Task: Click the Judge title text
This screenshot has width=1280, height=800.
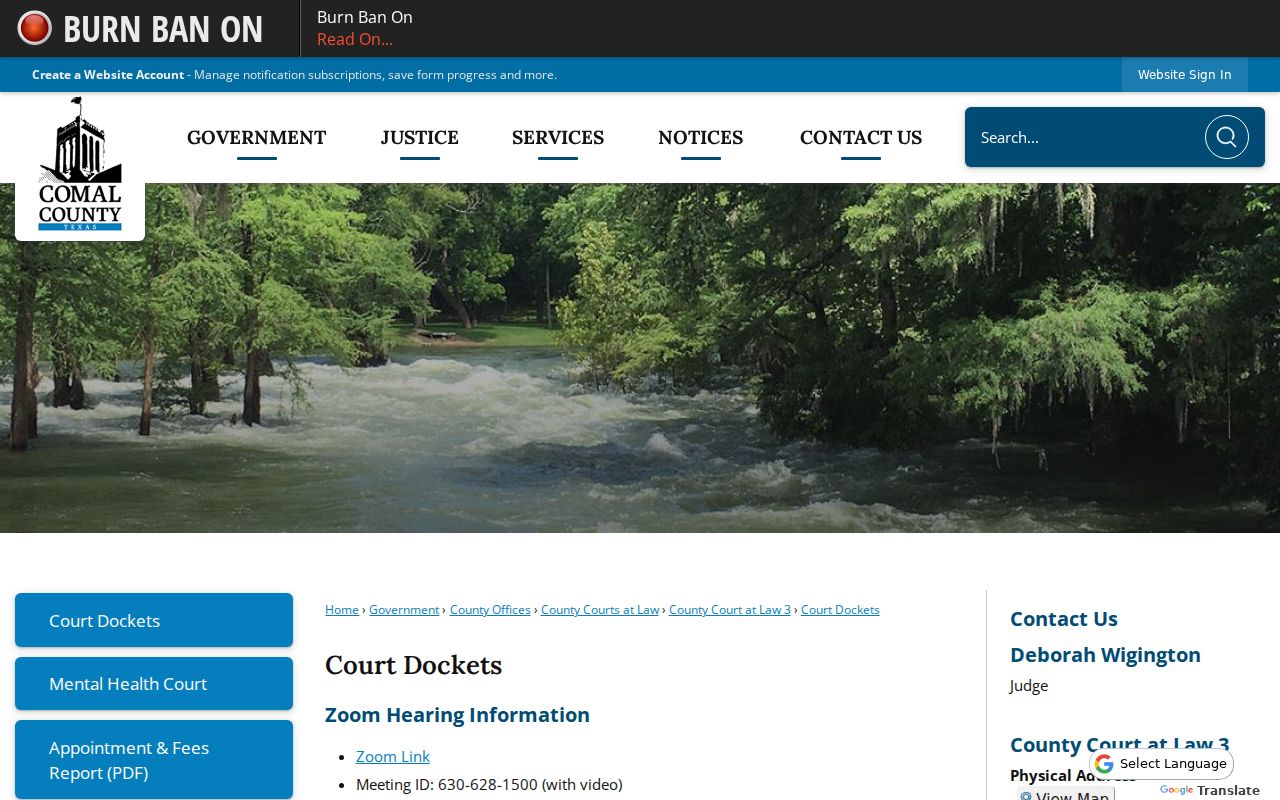Action: click(1029, 686)
